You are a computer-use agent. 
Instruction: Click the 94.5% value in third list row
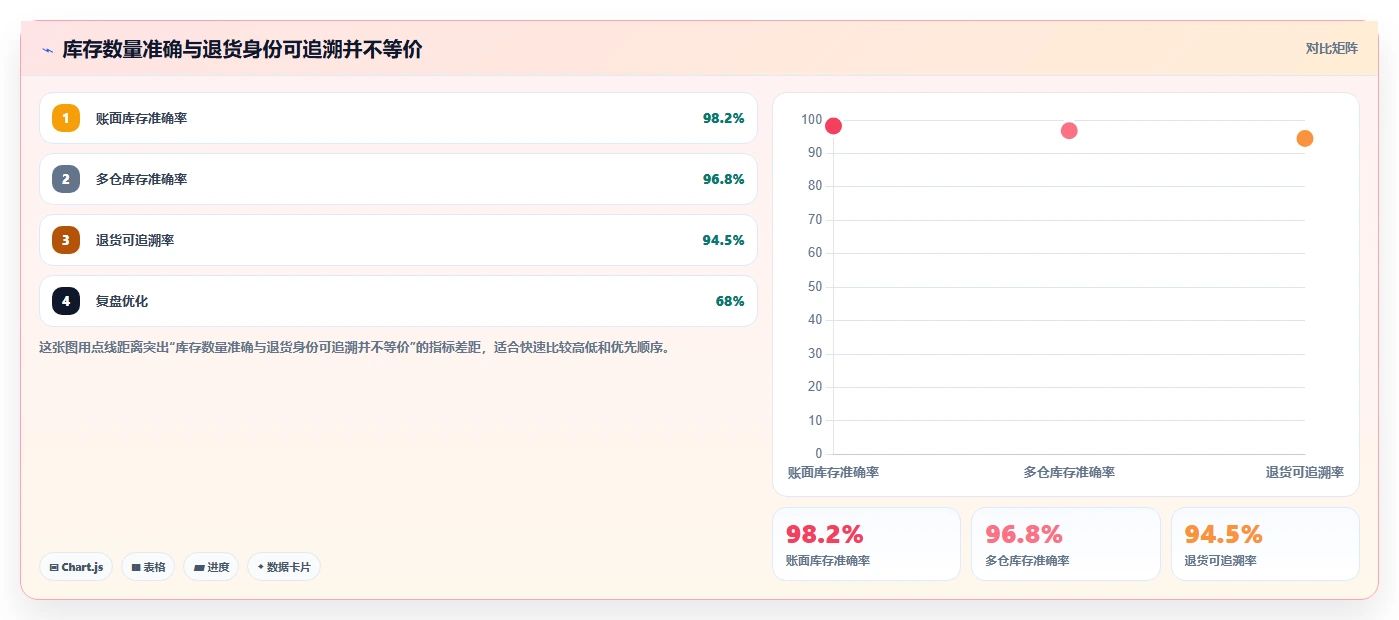coord(723,240)
